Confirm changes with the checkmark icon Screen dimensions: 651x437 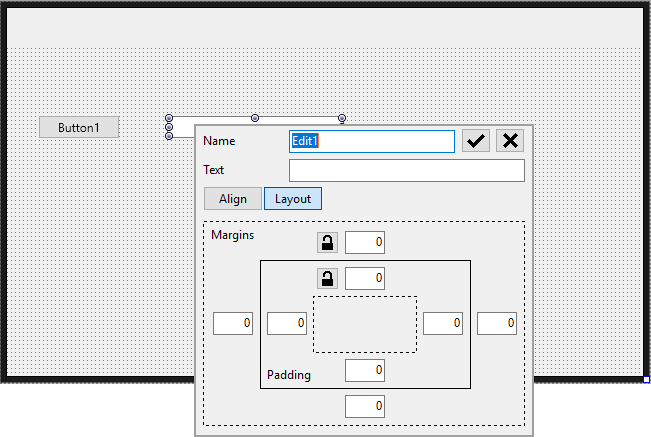476,141
